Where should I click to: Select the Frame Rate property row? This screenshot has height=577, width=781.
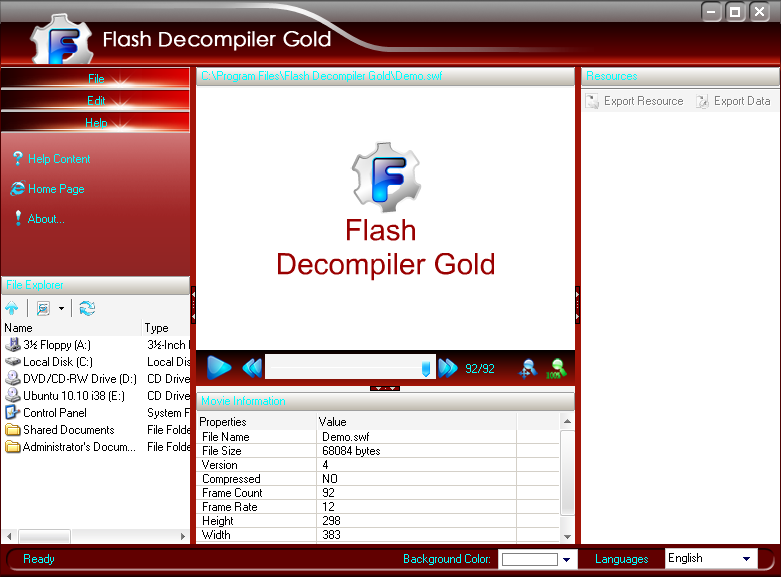(378, 507)
